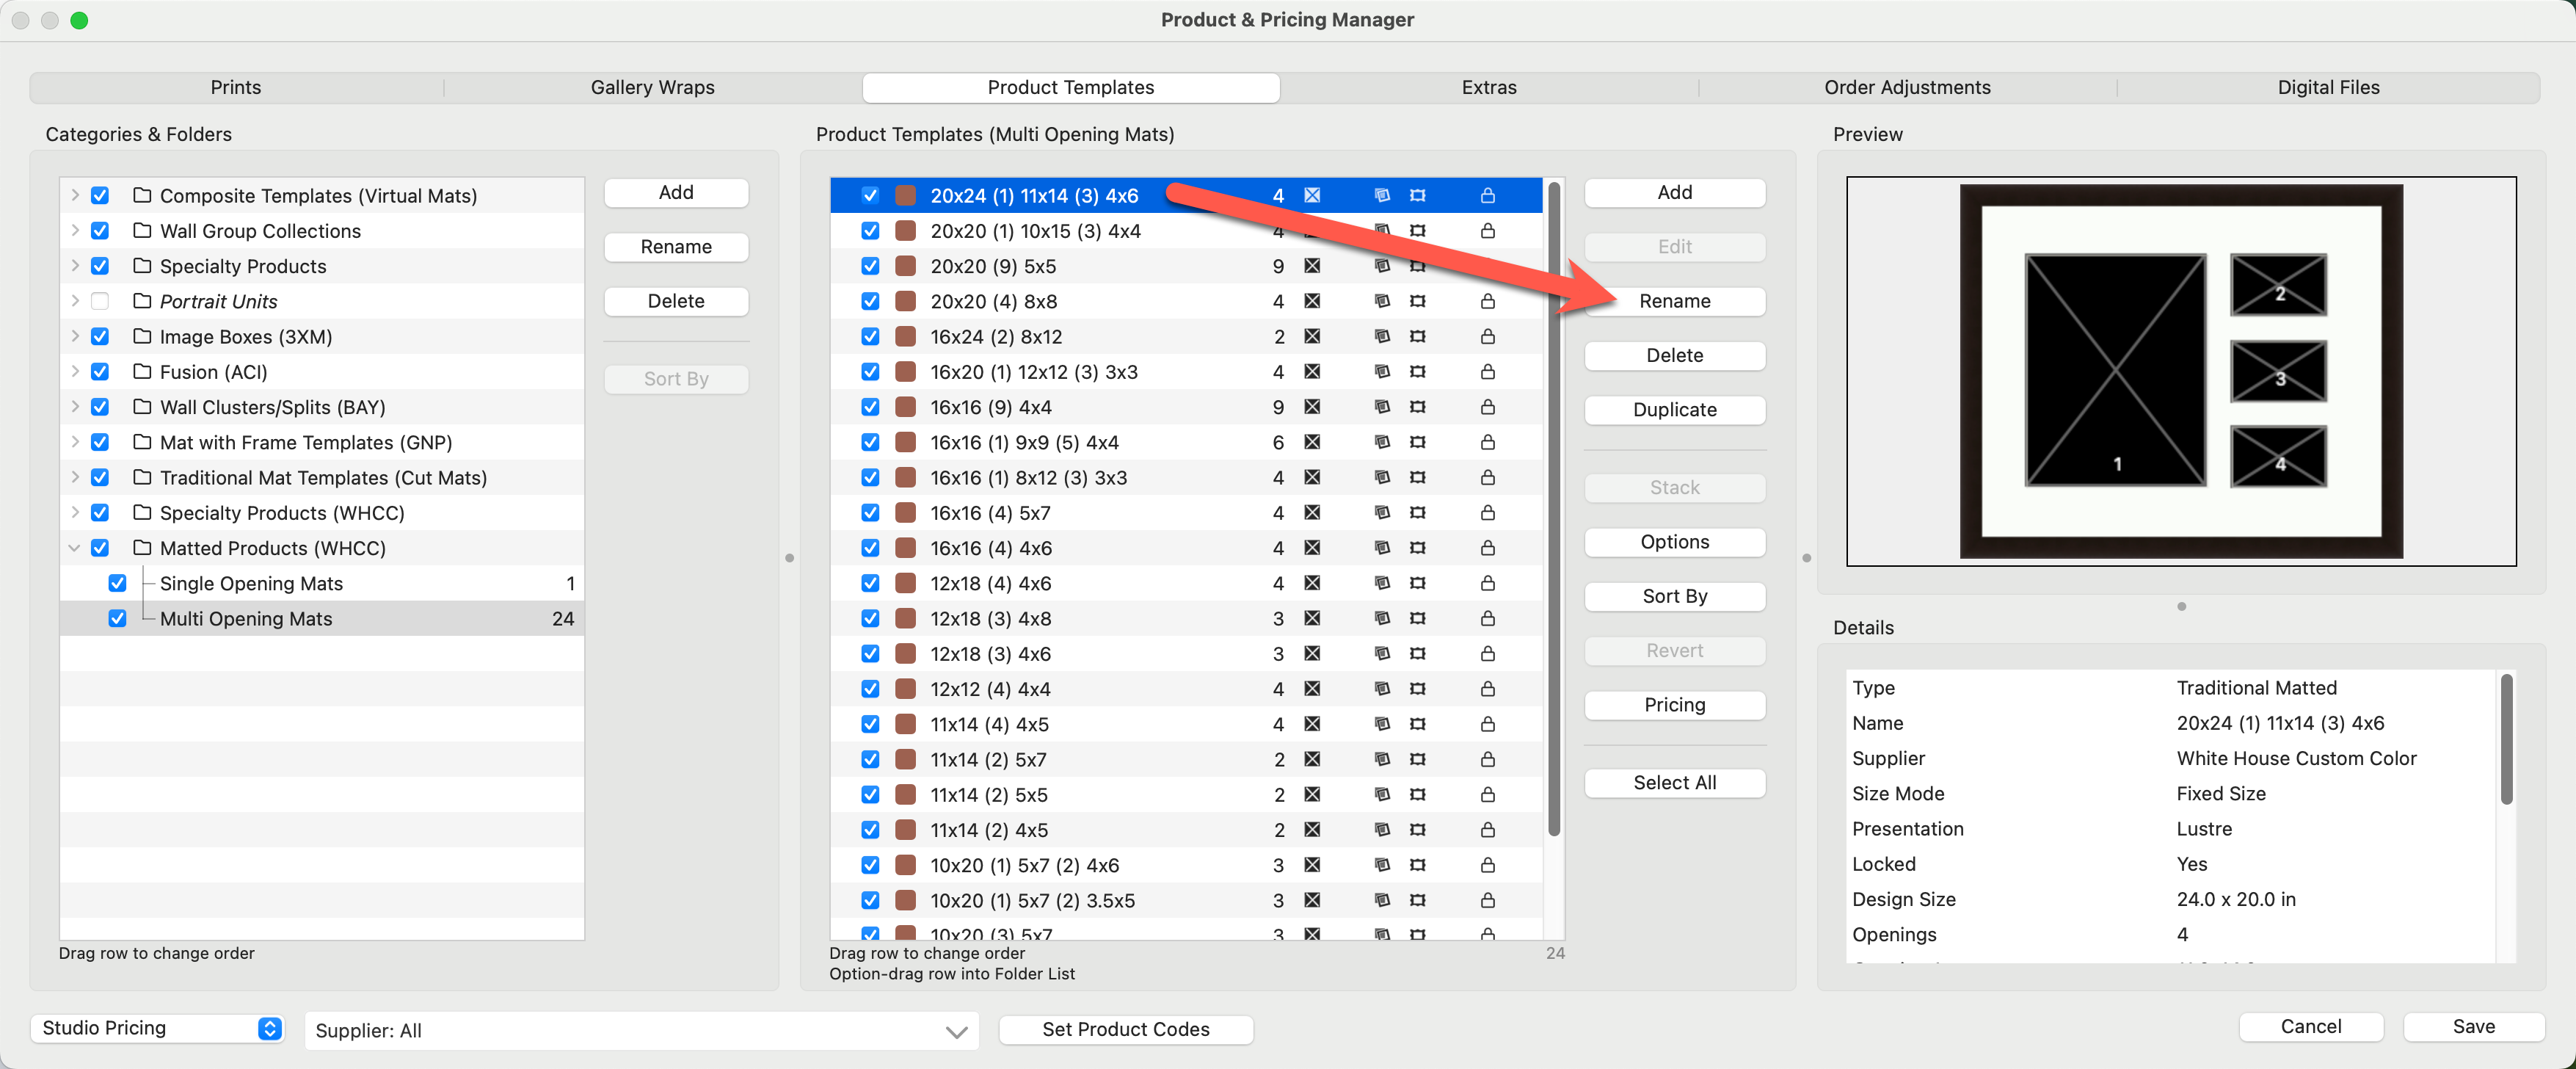Screen dimensions: 2576x1069
Task: Click folder icon of Wall Group Collections
Action: [142, 231]
